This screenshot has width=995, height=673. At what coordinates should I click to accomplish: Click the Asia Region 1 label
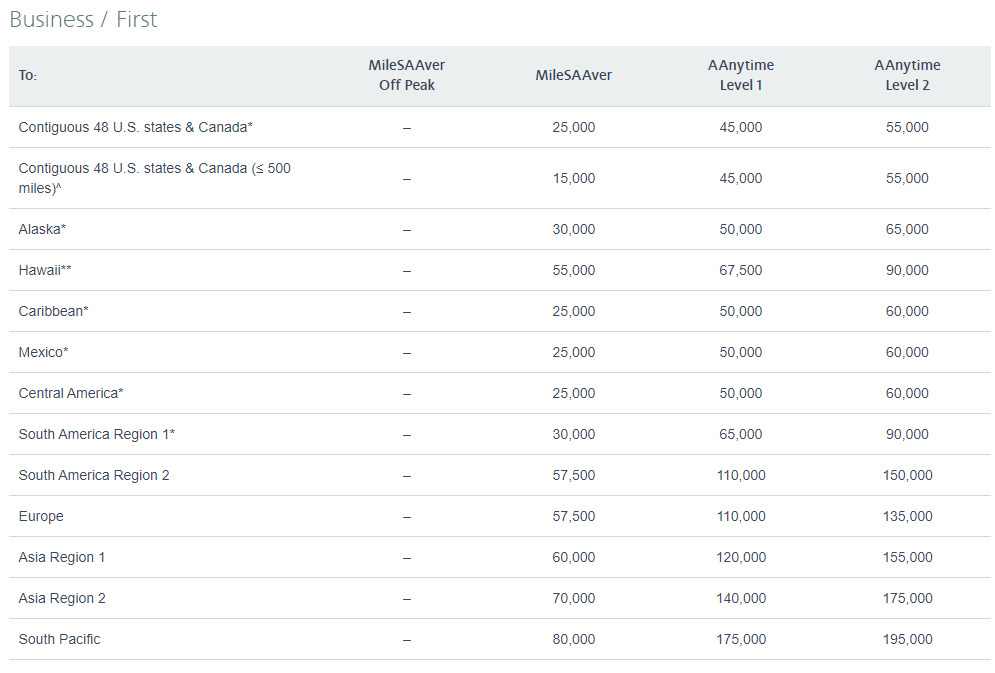pyautogui.click(x=62, y=557)
